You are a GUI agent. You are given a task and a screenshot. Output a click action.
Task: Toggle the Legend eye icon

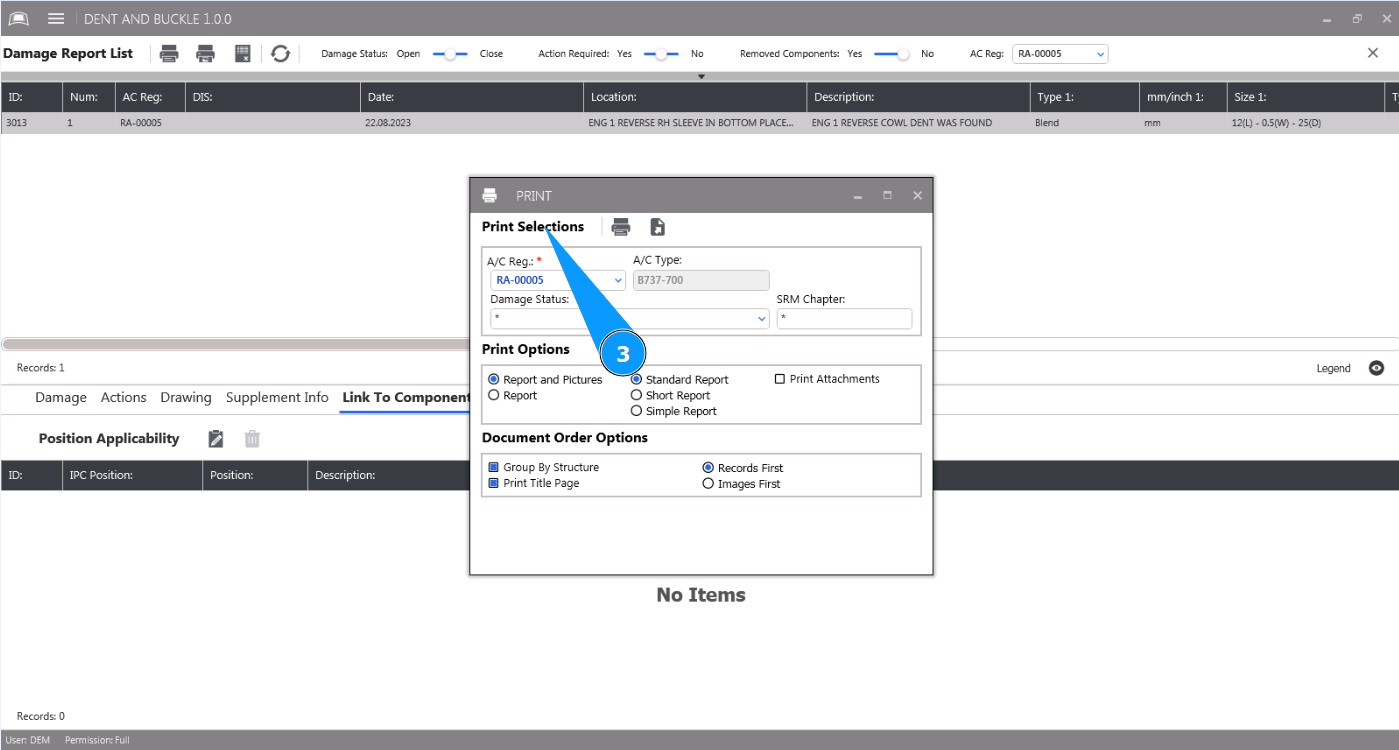(x=1377, y=368)
